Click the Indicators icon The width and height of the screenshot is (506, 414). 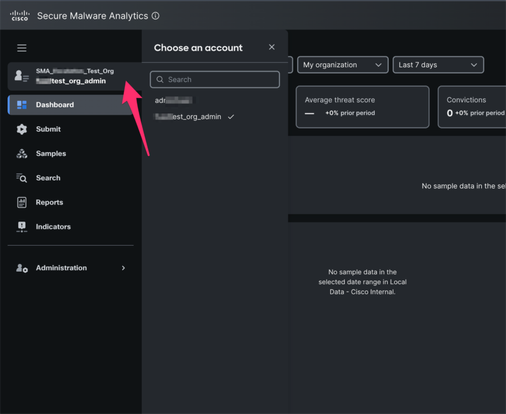coord(22,227)
